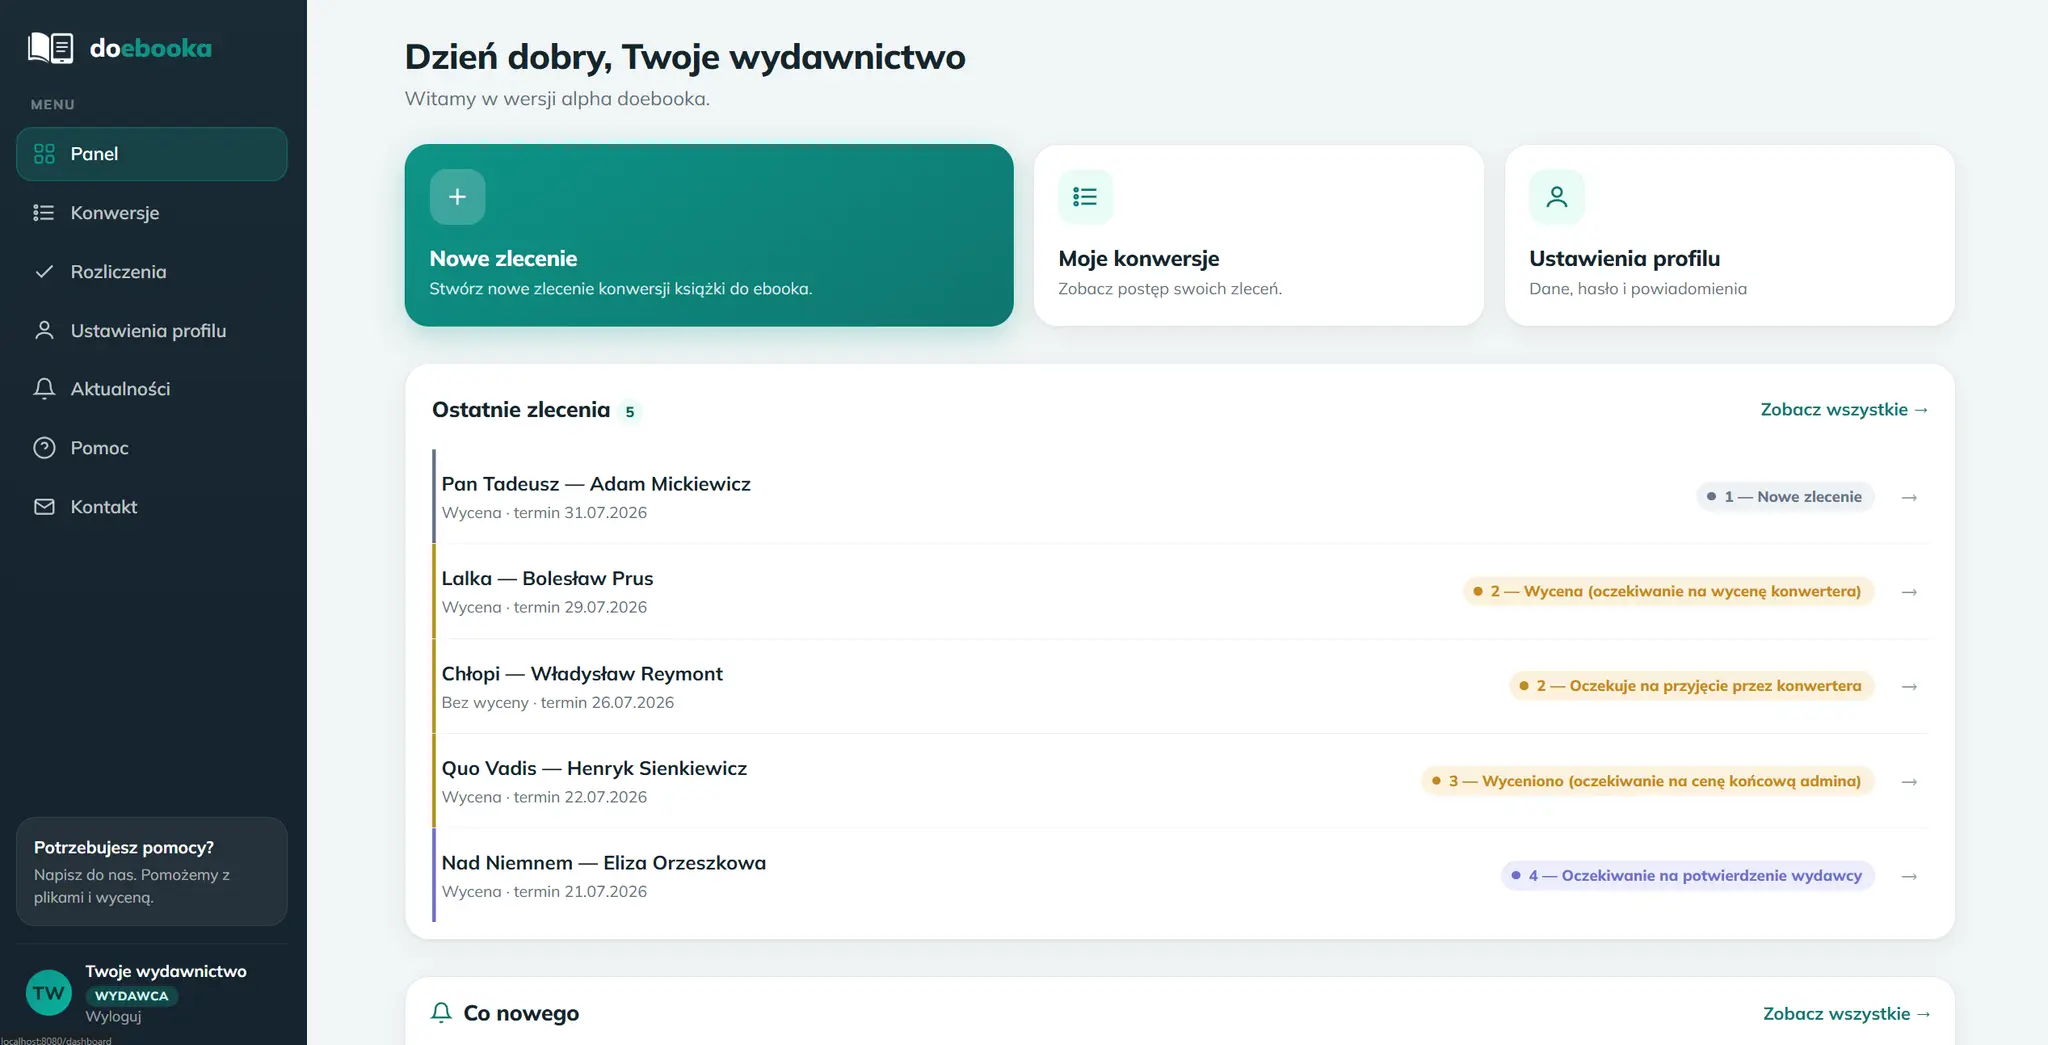Click the Twoje wydawnictwo user name
2048x1045 pixels.
(x=166, y=972)
